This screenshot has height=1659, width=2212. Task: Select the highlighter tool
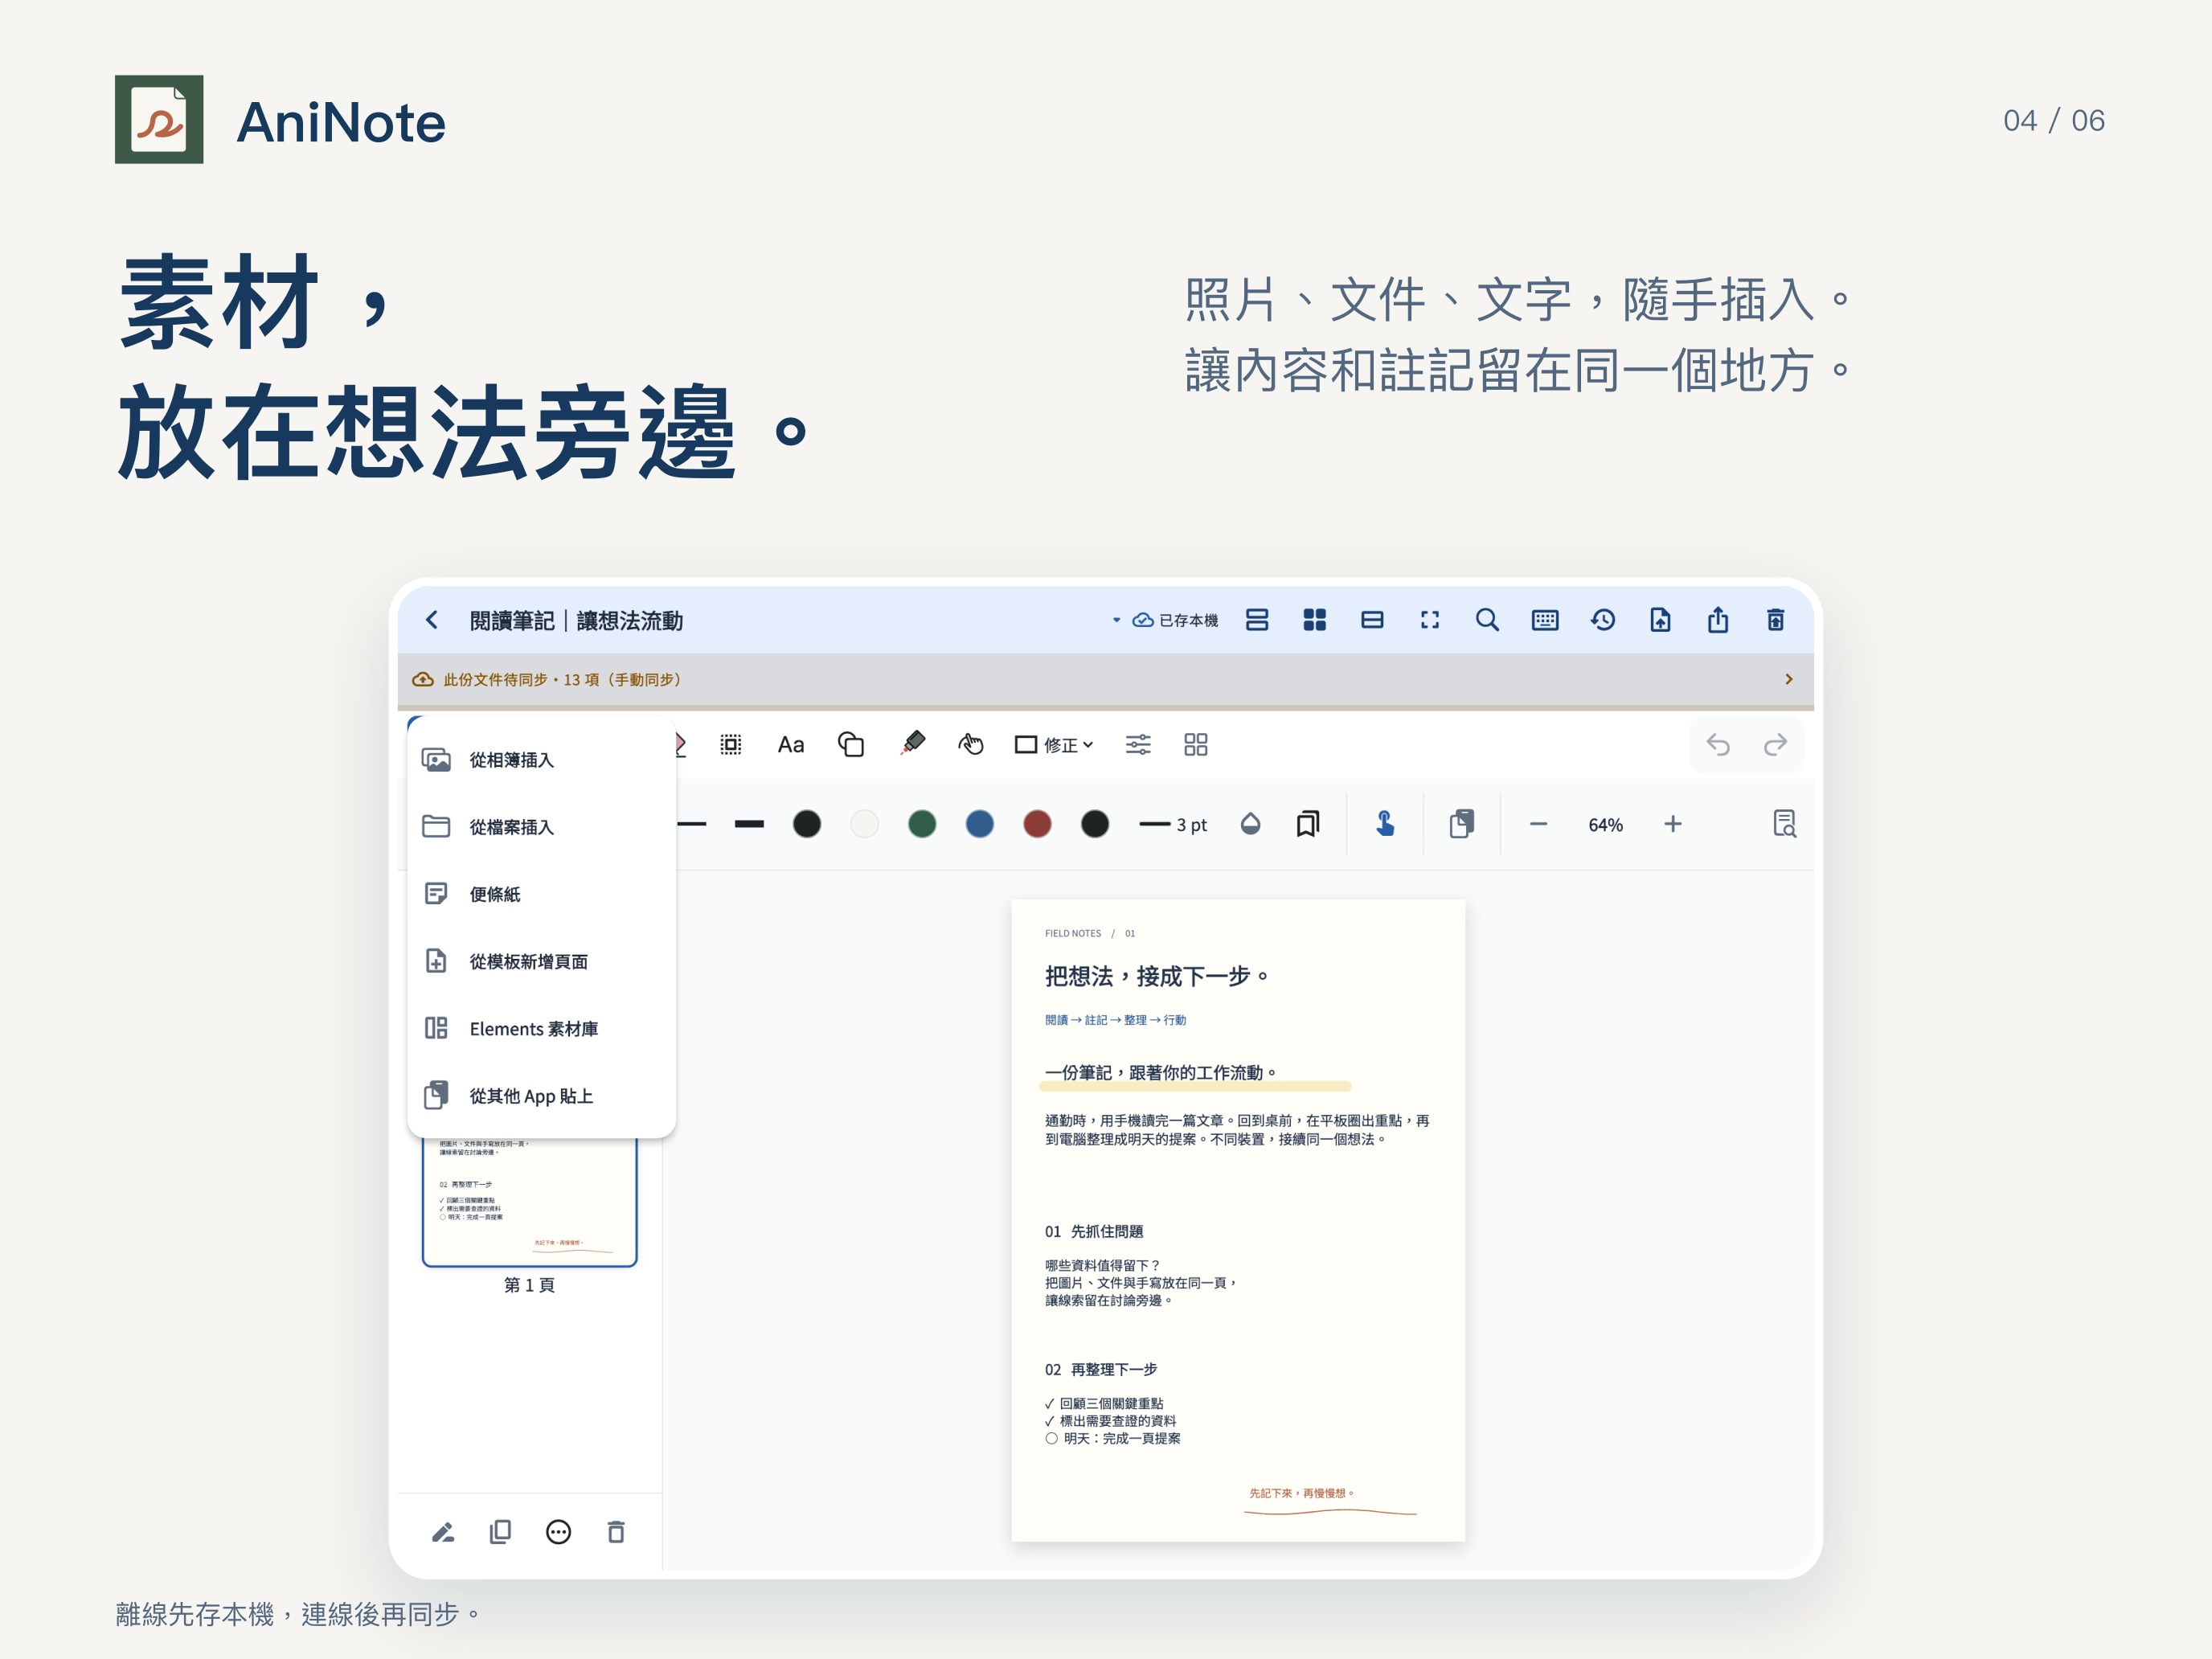pyautogui.click(x=912, y=743)
